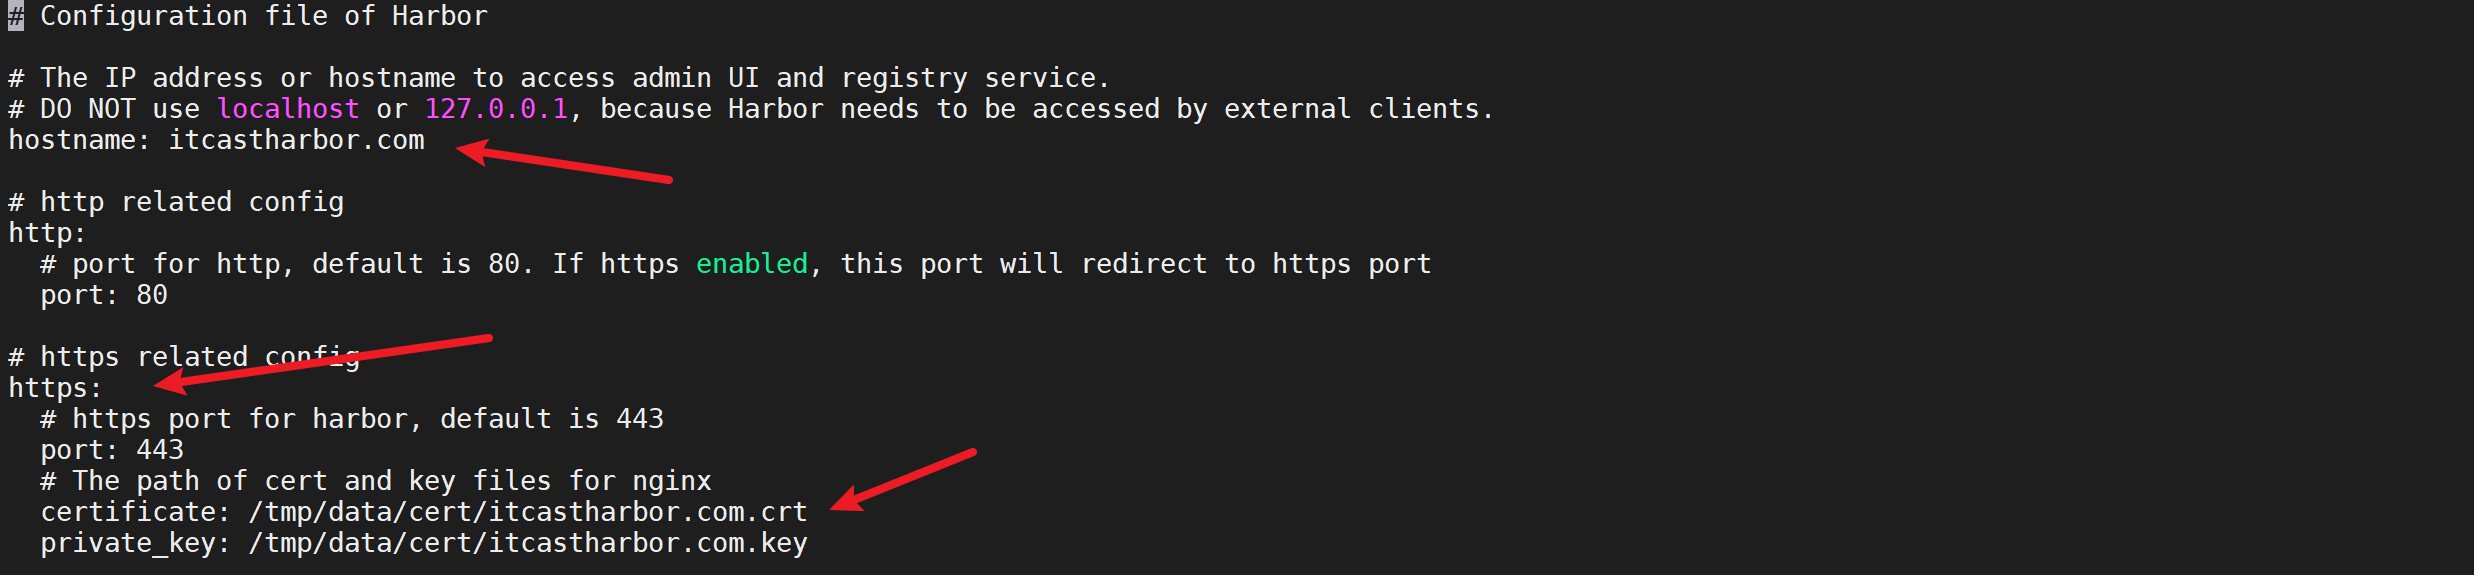This screenshot has height=575, width=2474.
Task: Click the http: section key
Action: pyautogui.click(x=47, y=233)
